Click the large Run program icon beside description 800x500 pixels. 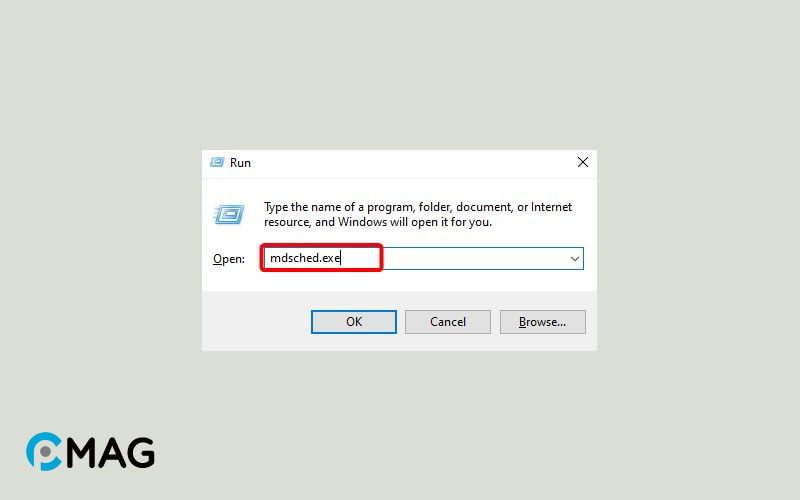pyautogui.click(x=229, y=214)
